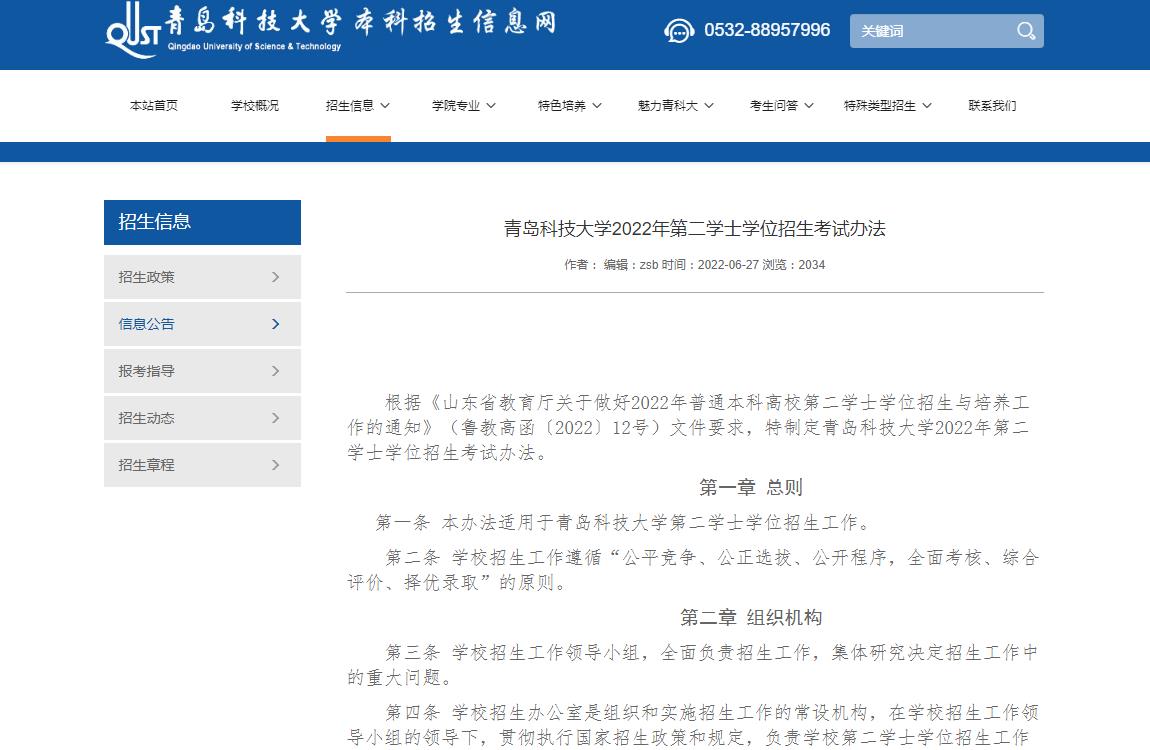Expand the chevron beside 特殊类型招生

[x=927, y=106]
